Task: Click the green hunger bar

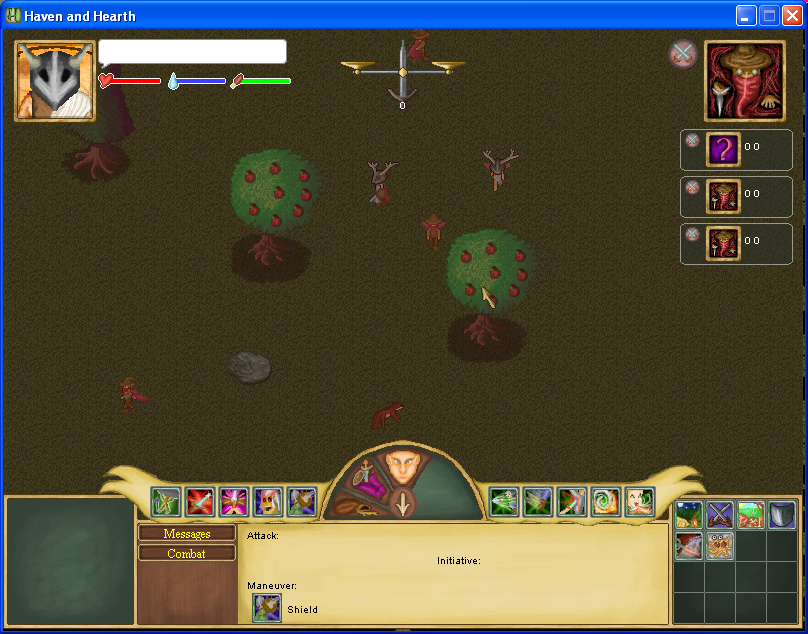Action: point(261,80)
